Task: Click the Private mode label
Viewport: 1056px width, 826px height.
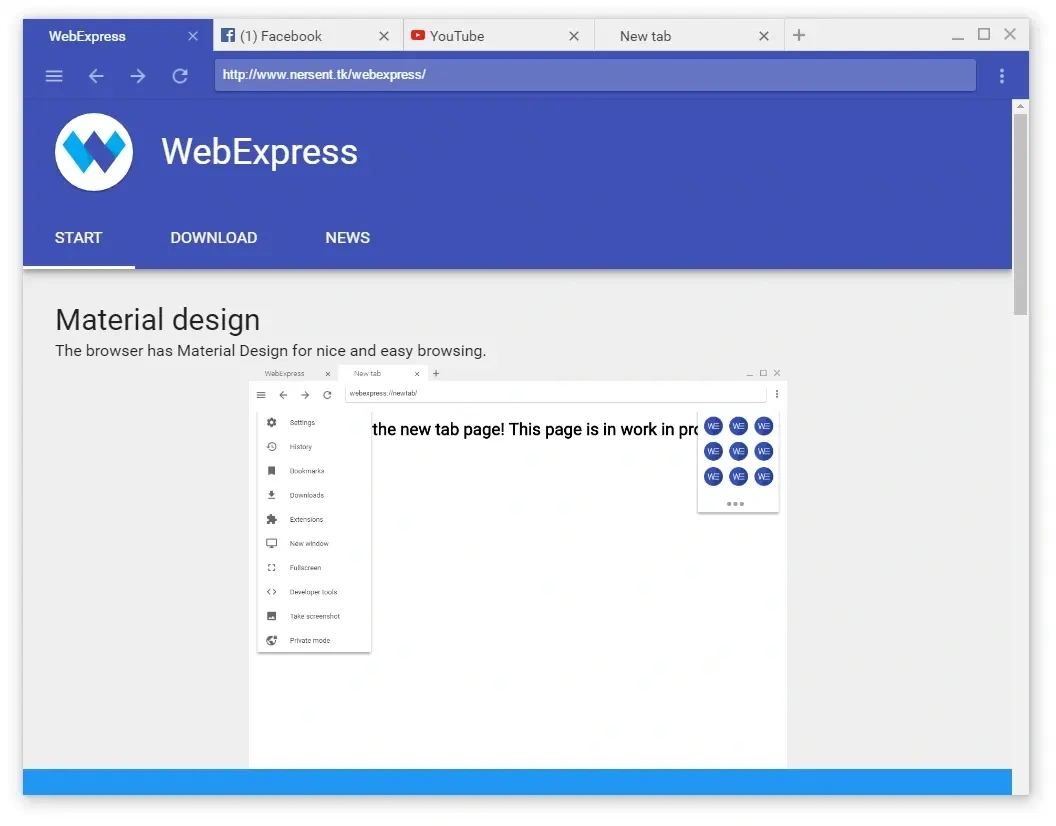Action: point(309,641)
